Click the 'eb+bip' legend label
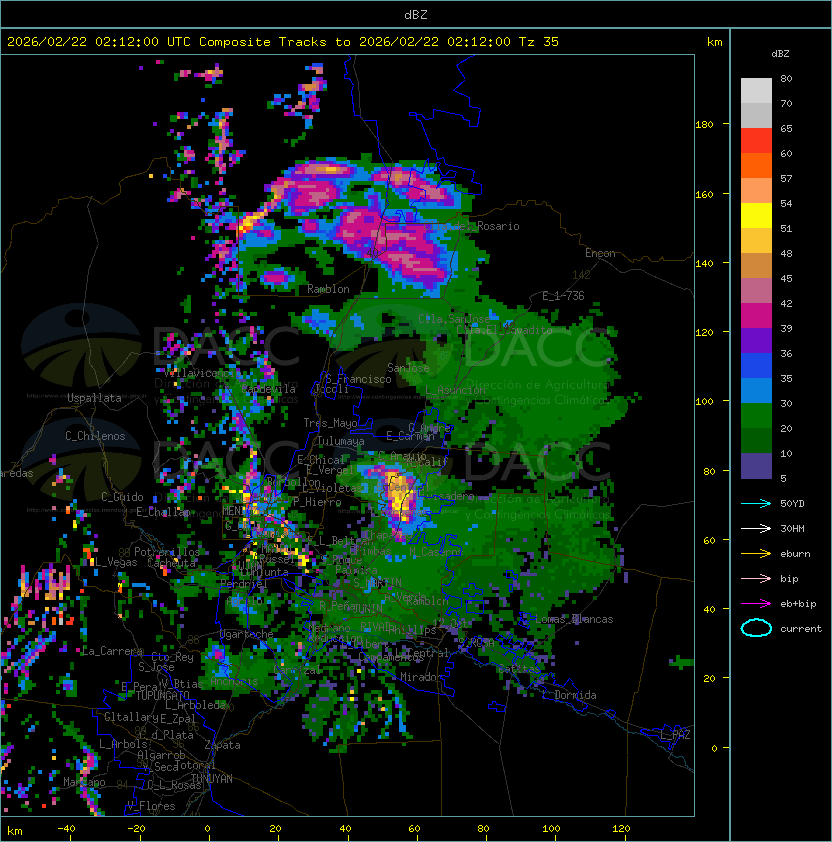 click(x=798, y=604)
